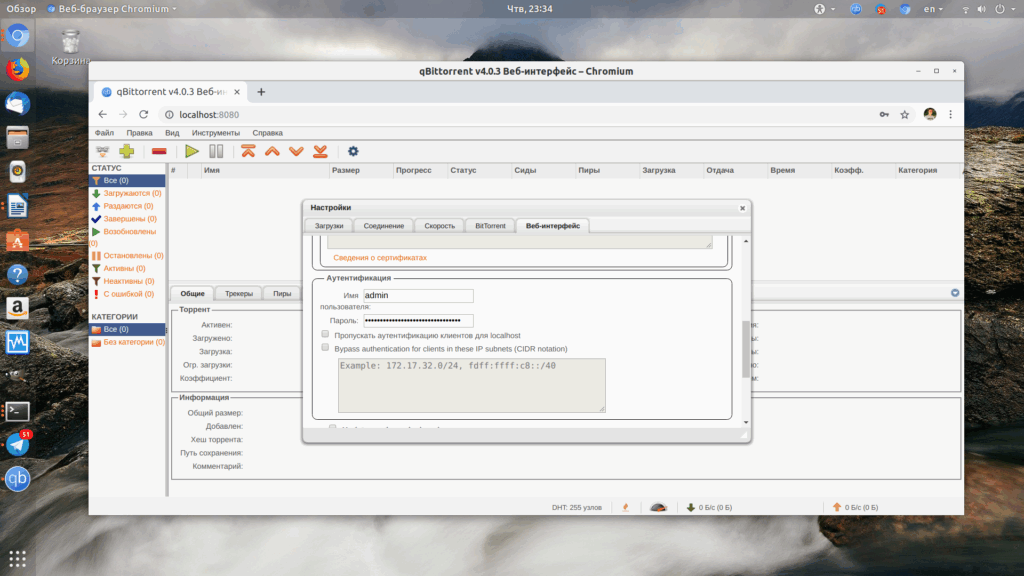Open the Инструменты menu
This screenshot has height=576, width=1024.
pos(216,133)
